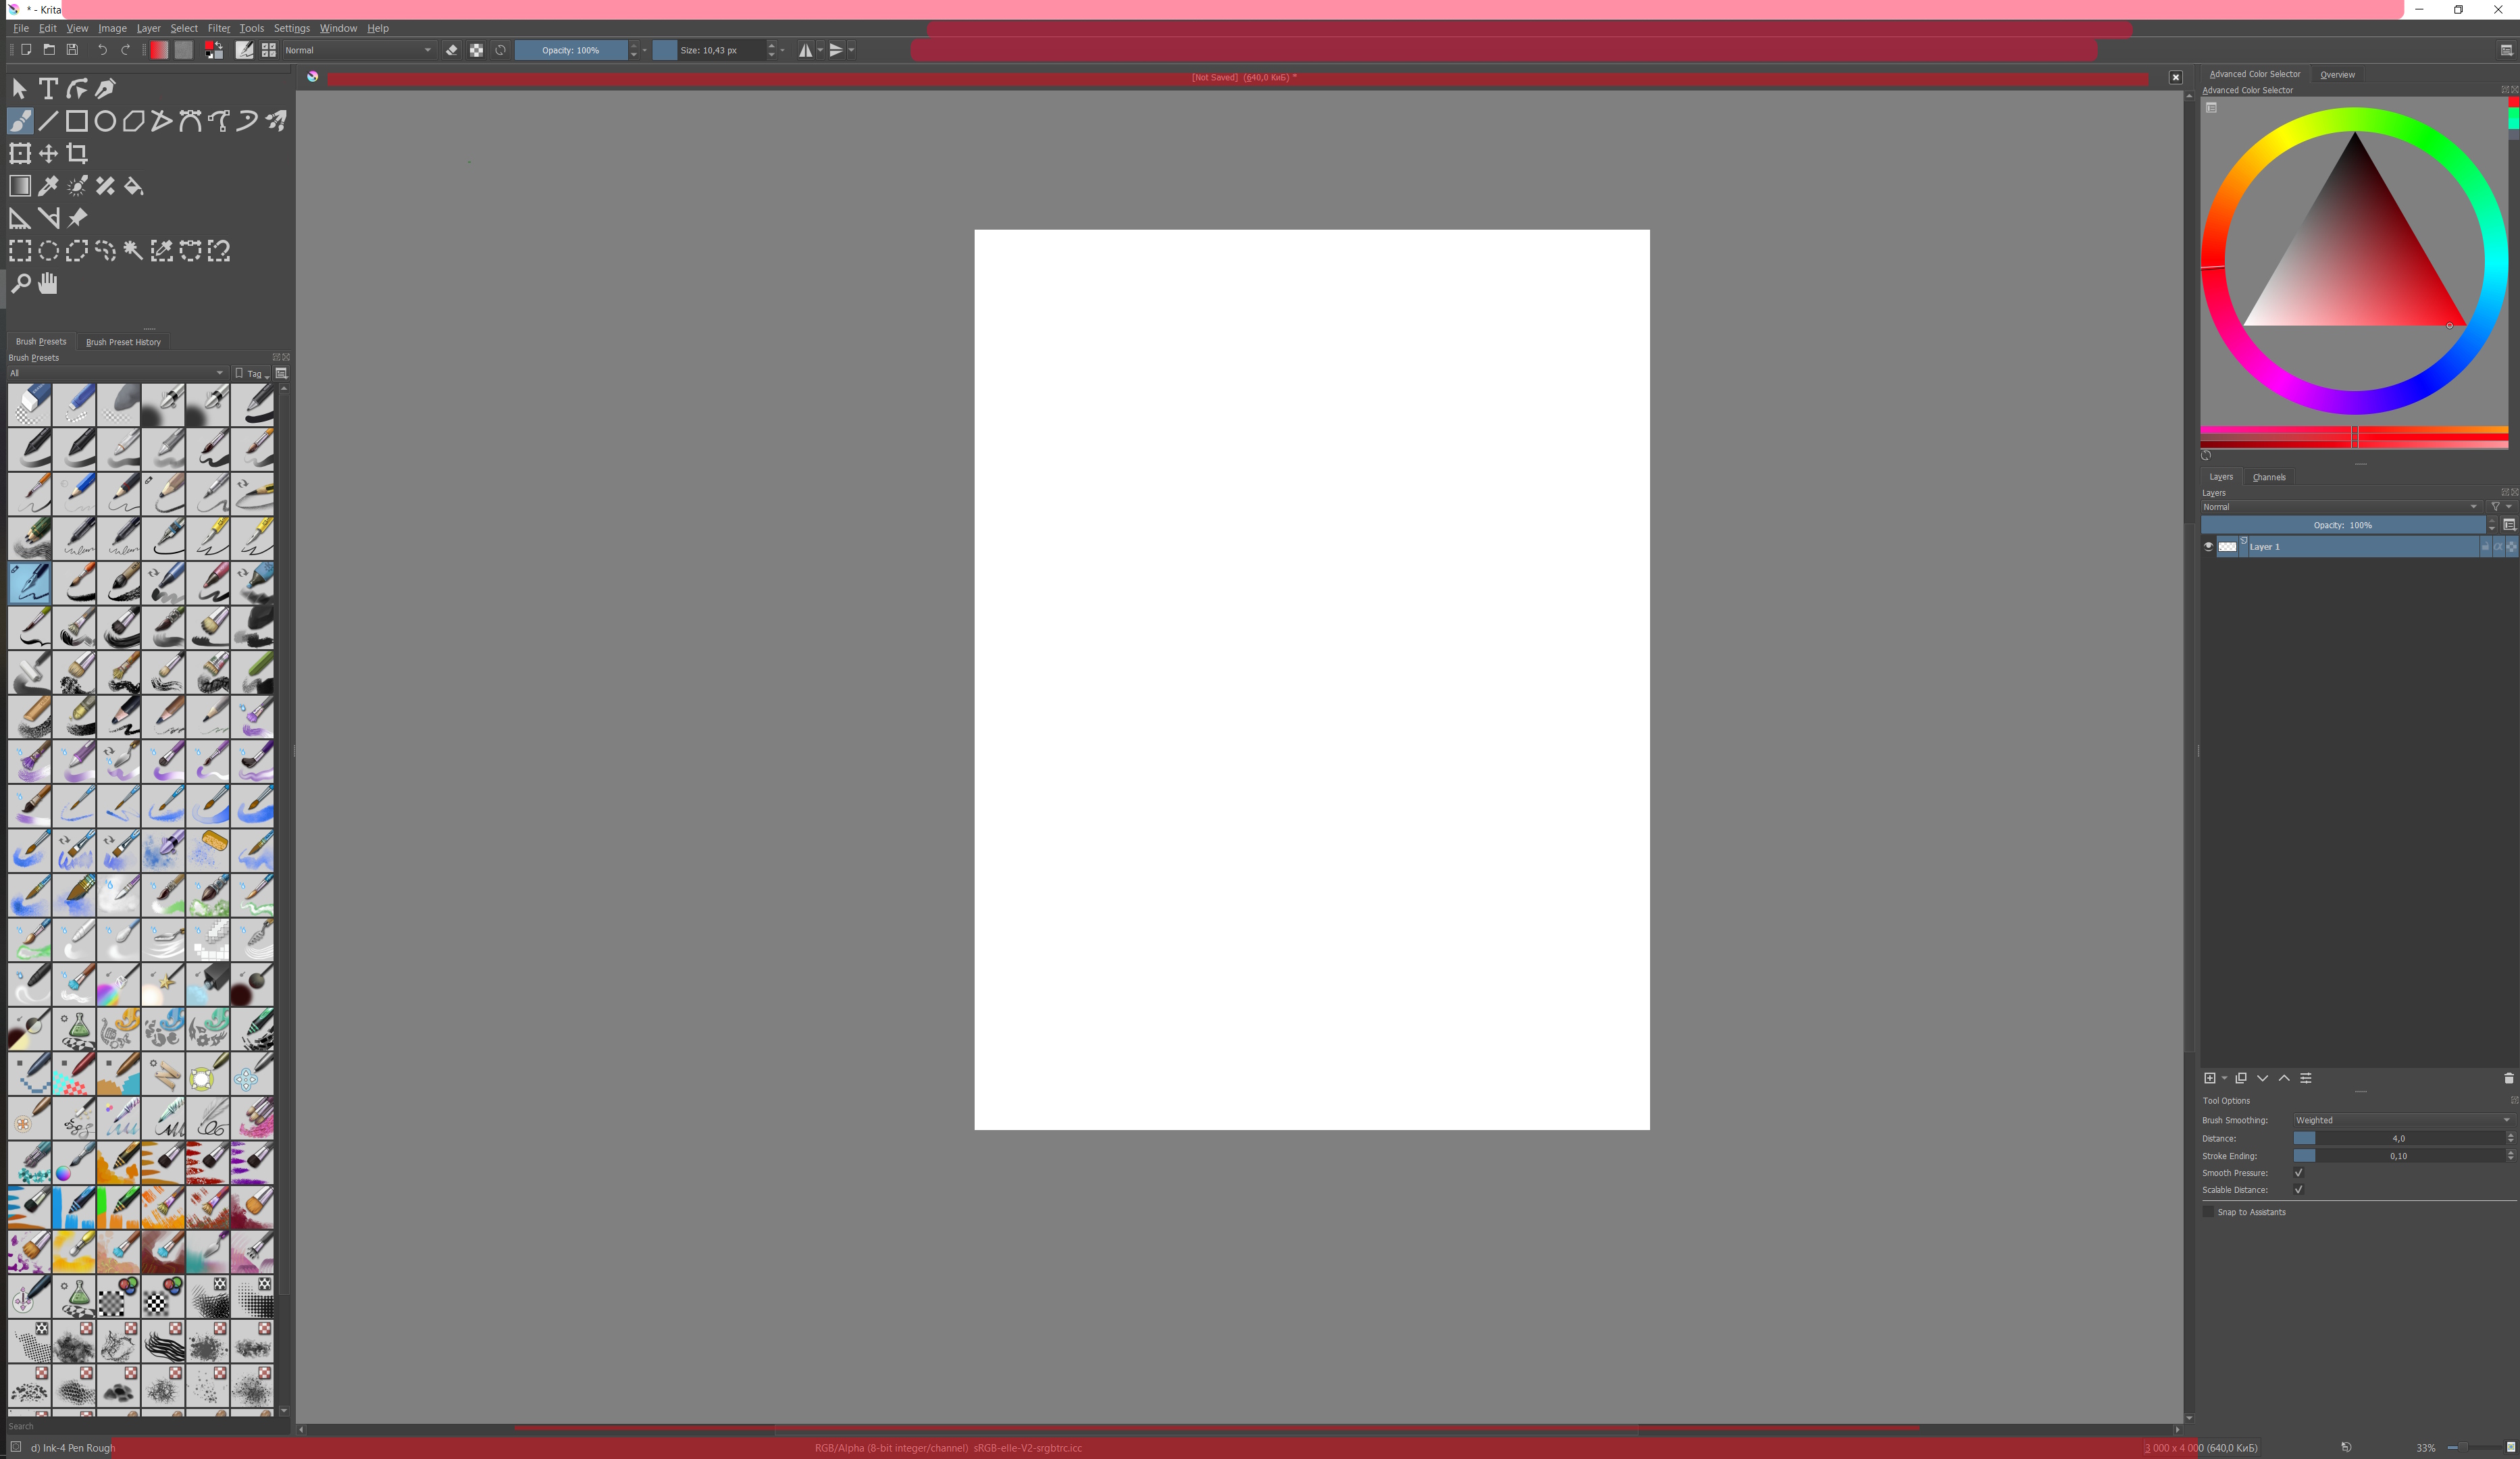Screen dimensions: 2520x1459
Task: Toggle eraser mode in the toolbar
Action: 452,50
